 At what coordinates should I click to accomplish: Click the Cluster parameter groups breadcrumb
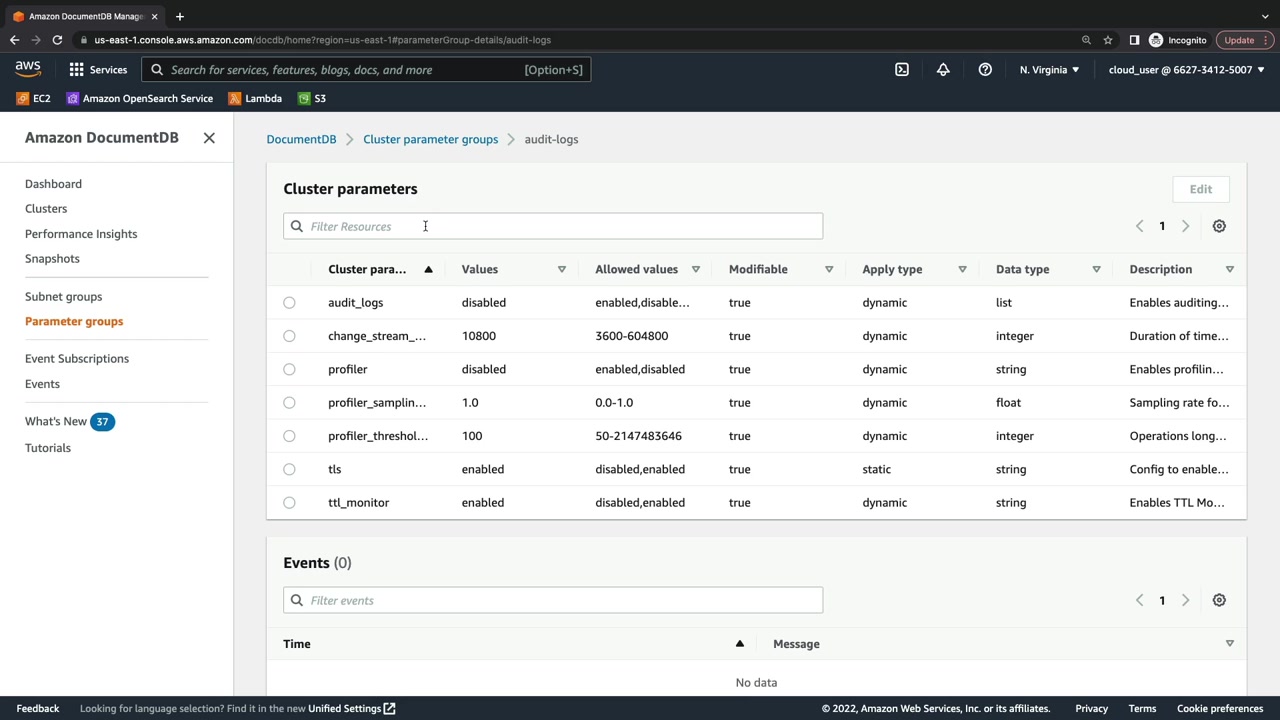pyautogui.click(x=430, y=139)
